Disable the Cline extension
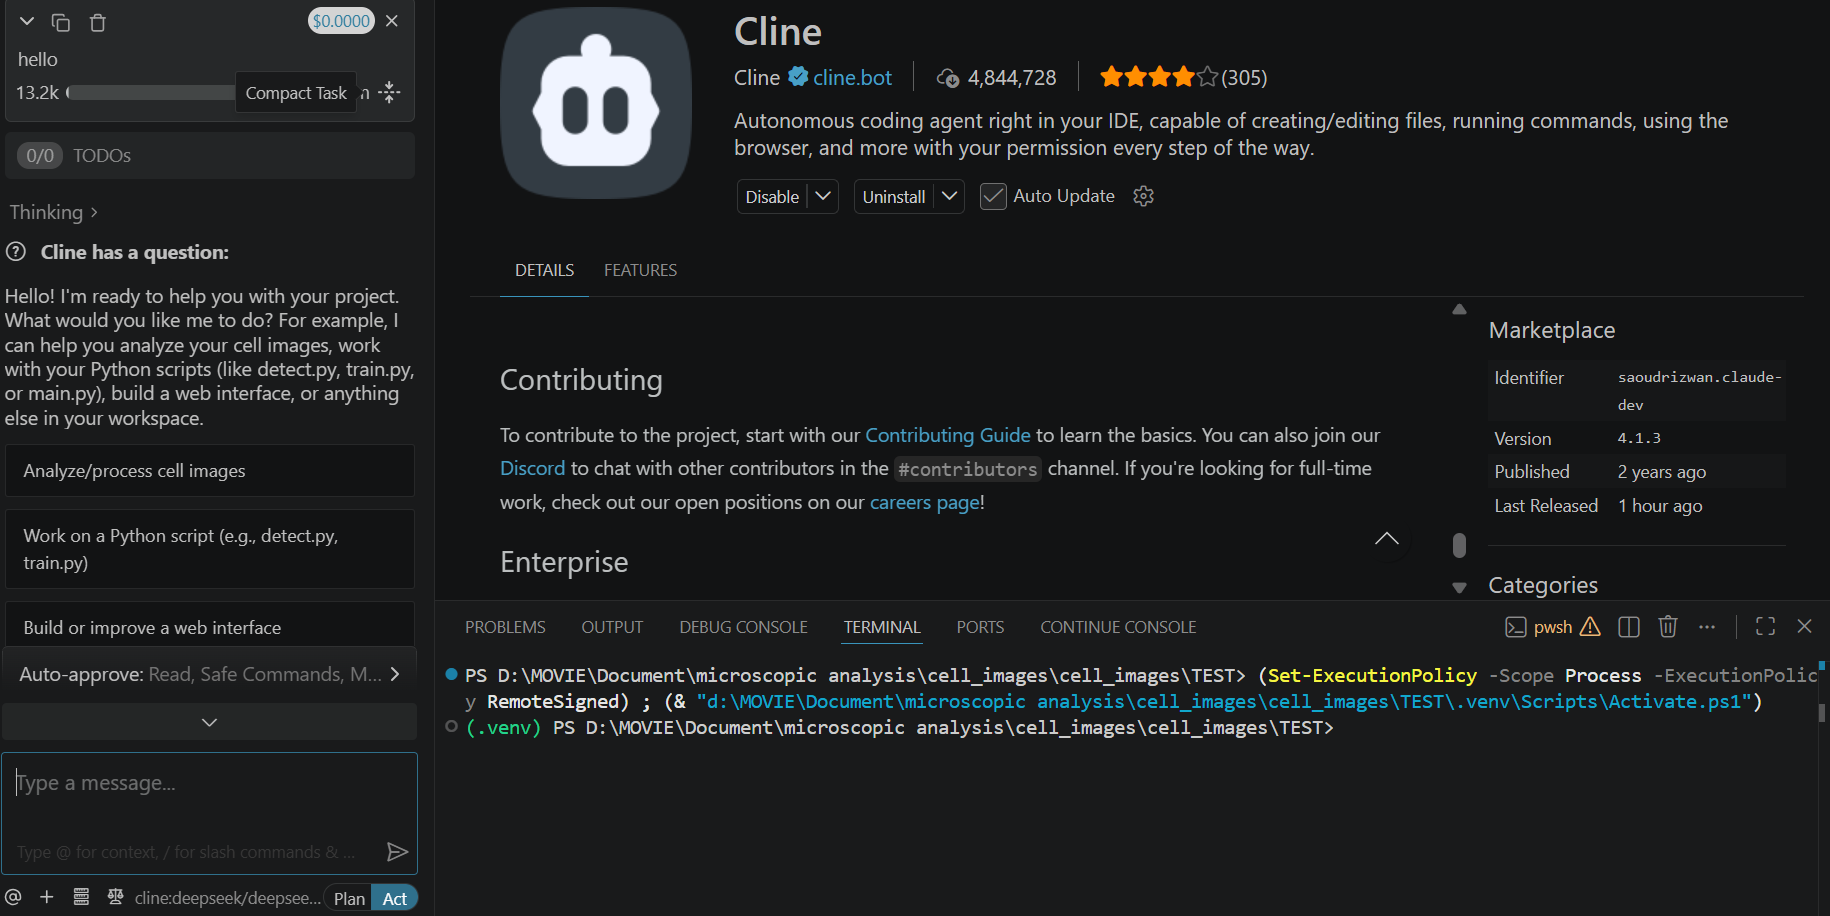The width and height of the screenshot is (1830, 916). pos(772,197)
